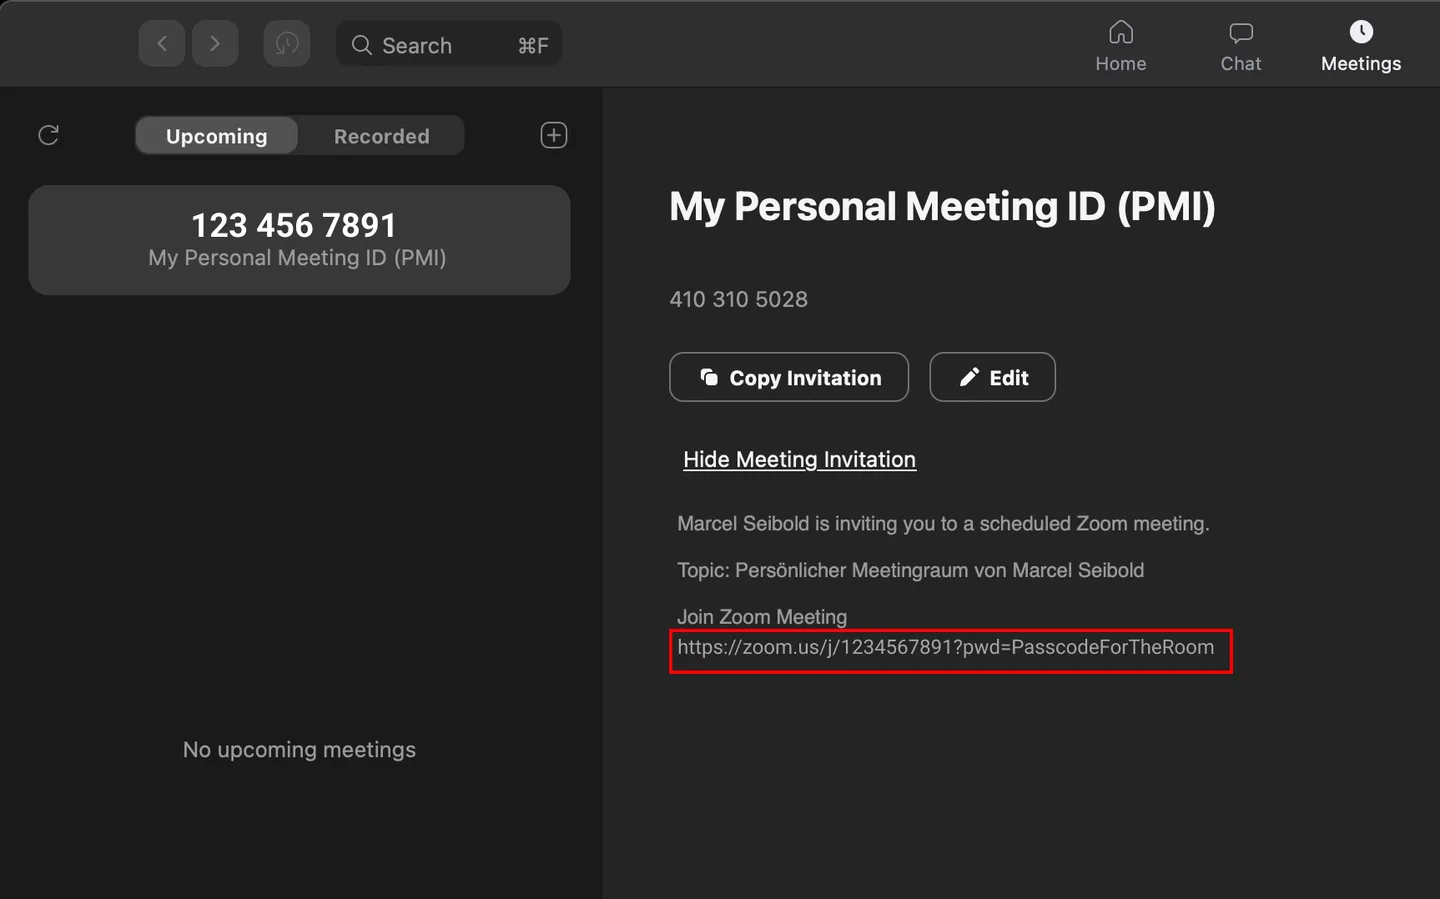Click the Edit button

(x=993, y=377)
